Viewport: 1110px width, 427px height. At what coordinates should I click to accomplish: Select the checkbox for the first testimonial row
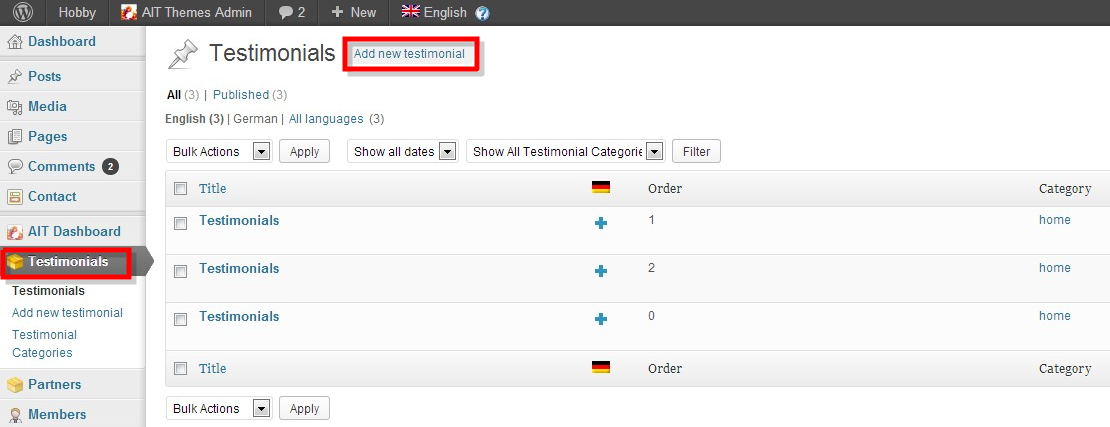(181, 224)
